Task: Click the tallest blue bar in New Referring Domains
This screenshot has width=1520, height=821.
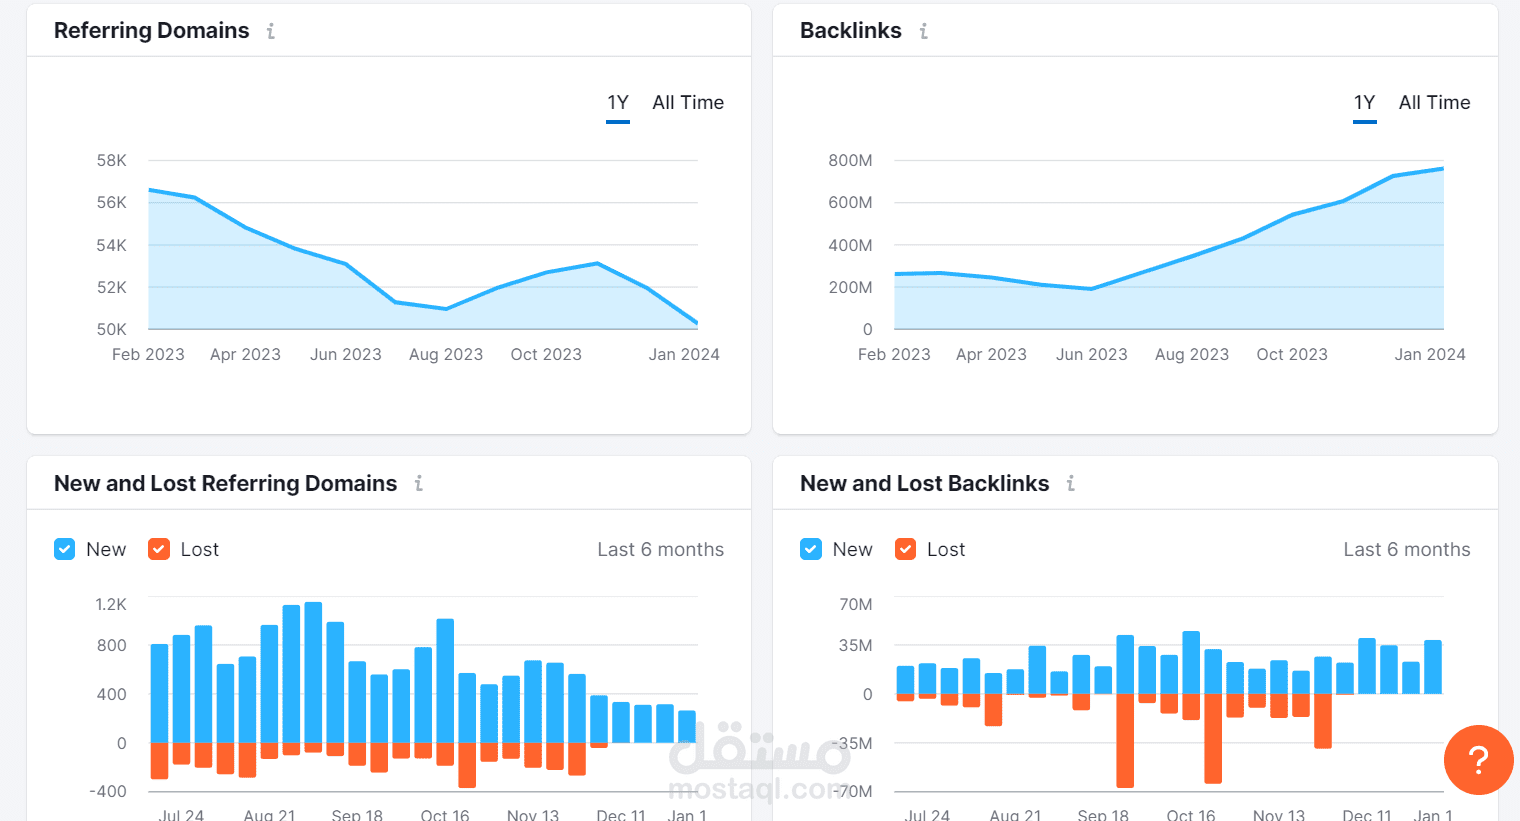Action: point(313,672)
